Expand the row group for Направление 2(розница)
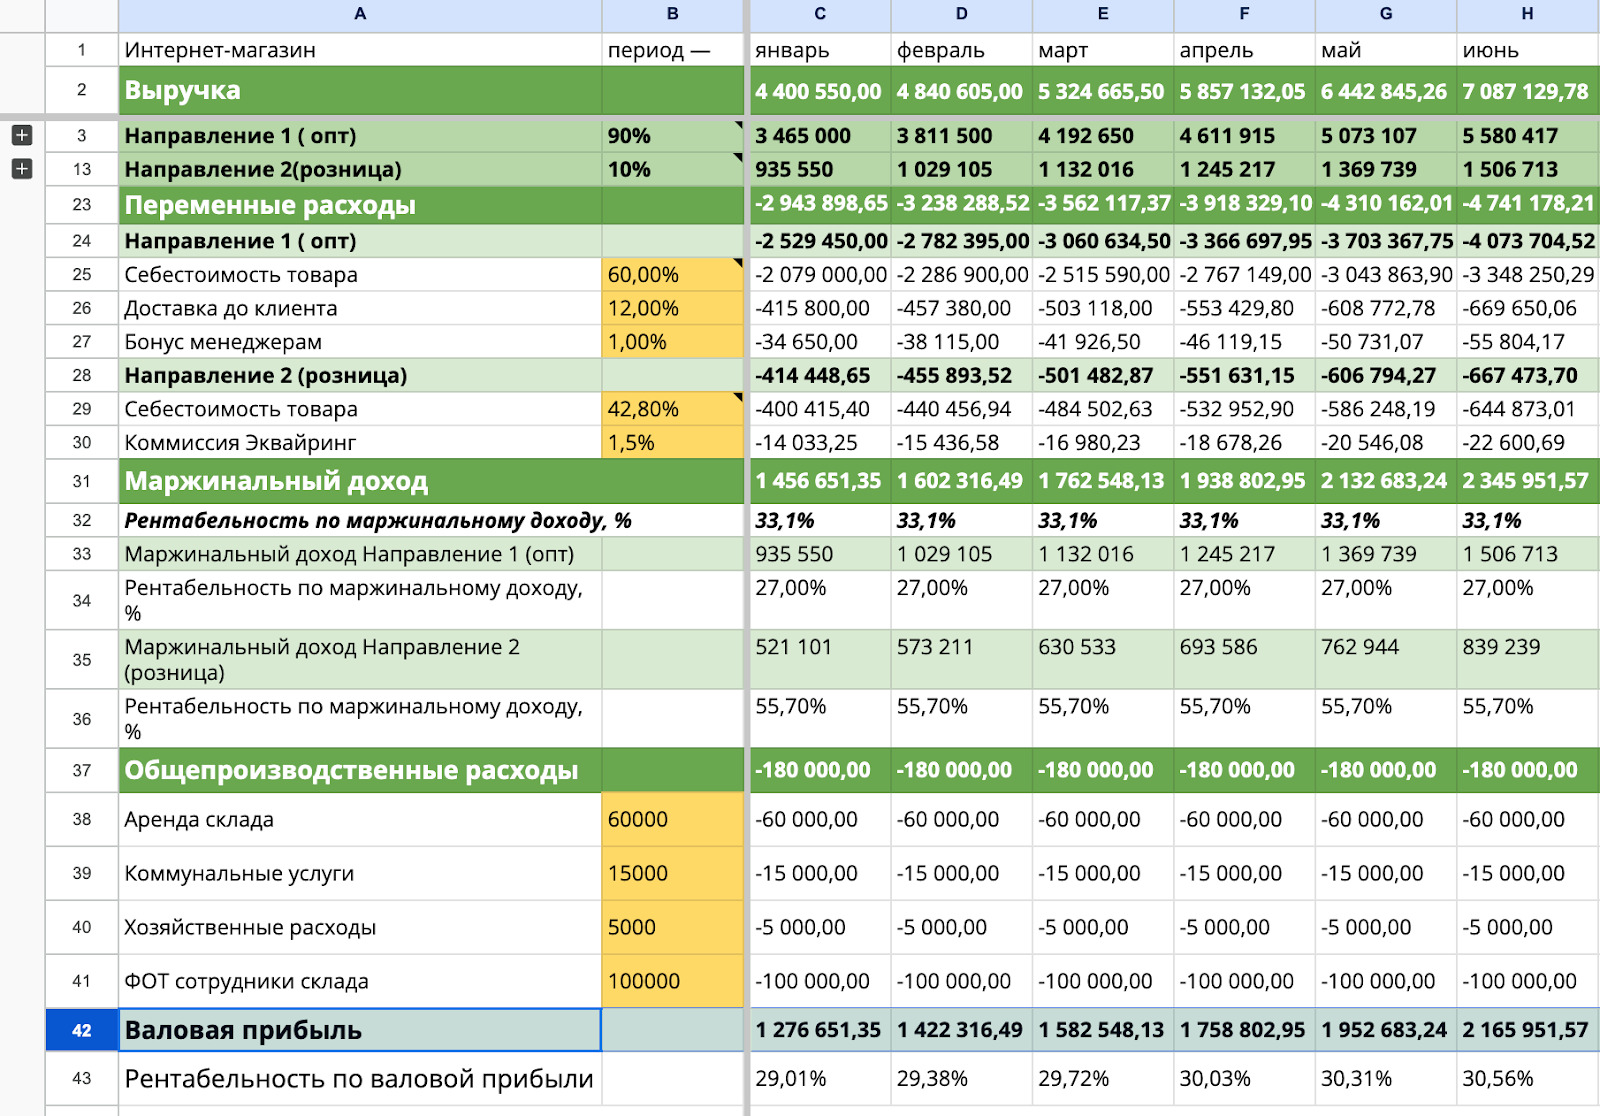Screen dimensions: 1600x1116 click(x=22, y=169)
